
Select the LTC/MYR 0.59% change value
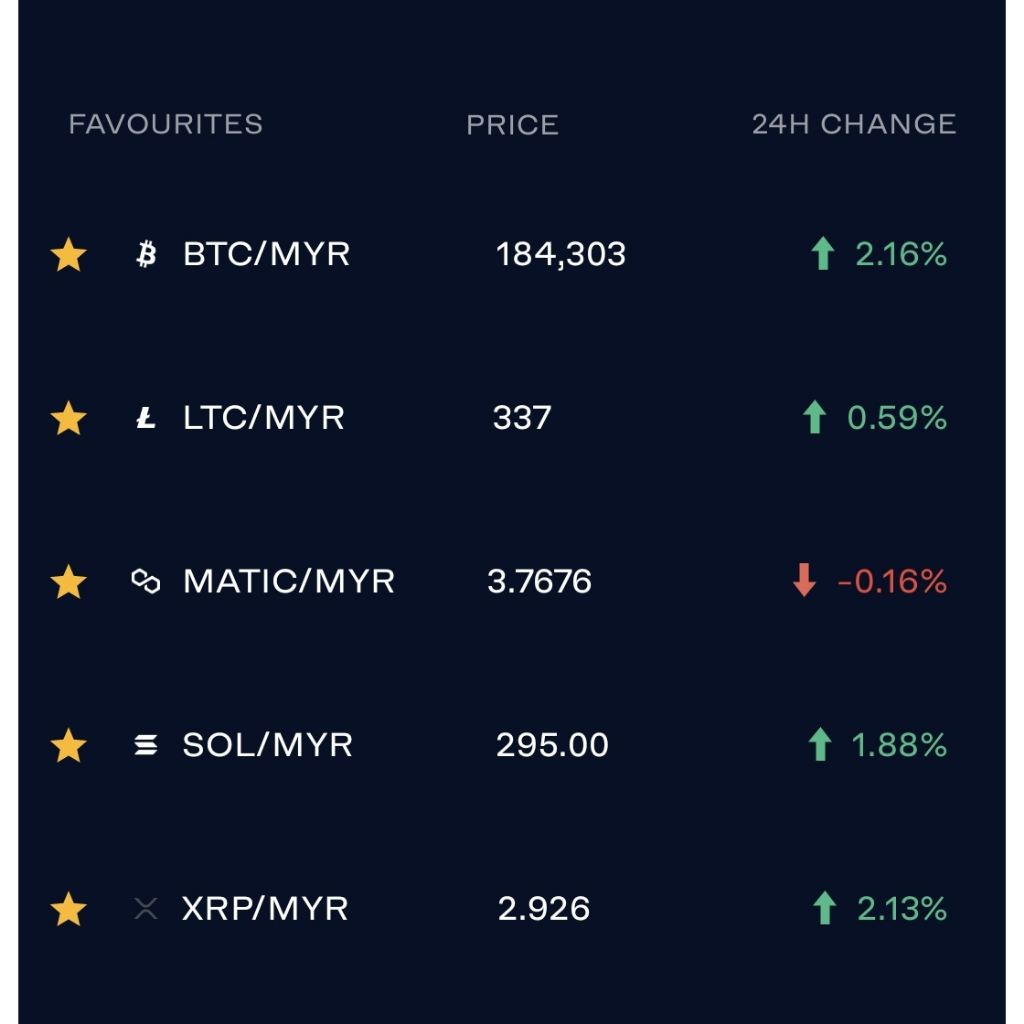(897, 418)
